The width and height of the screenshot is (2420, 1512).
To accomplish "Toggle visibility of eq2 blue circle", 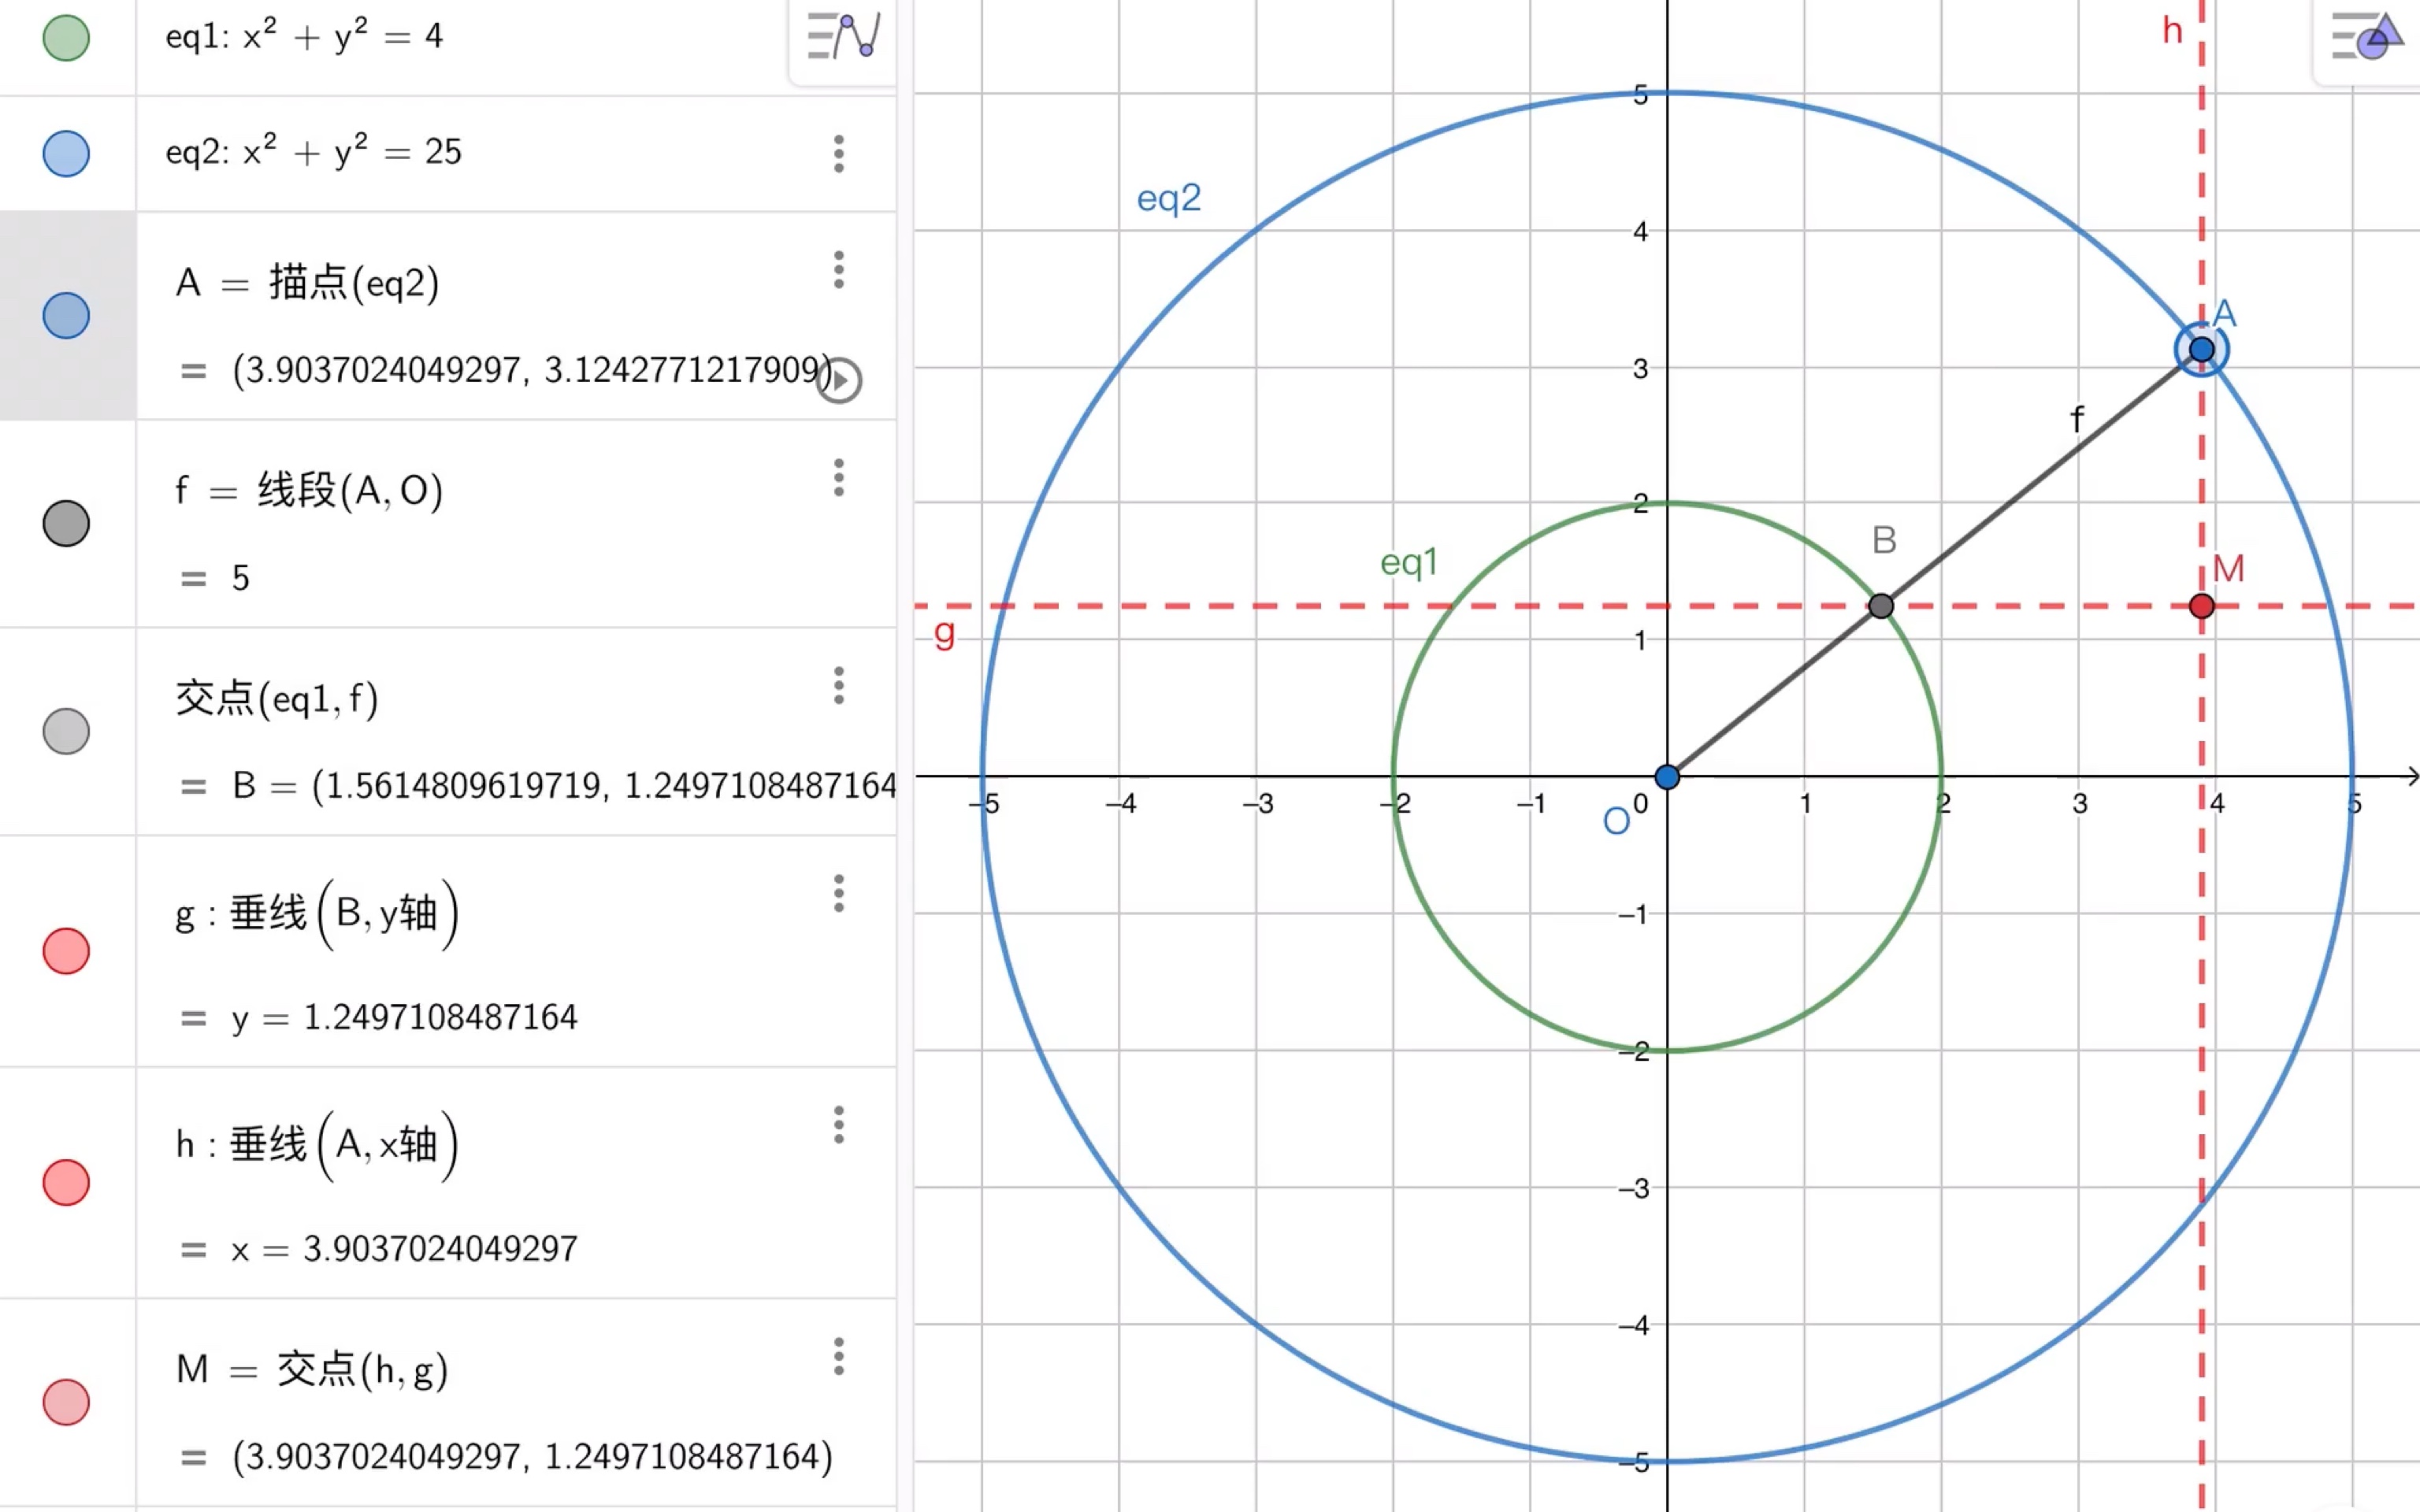I will click(66, 154).
